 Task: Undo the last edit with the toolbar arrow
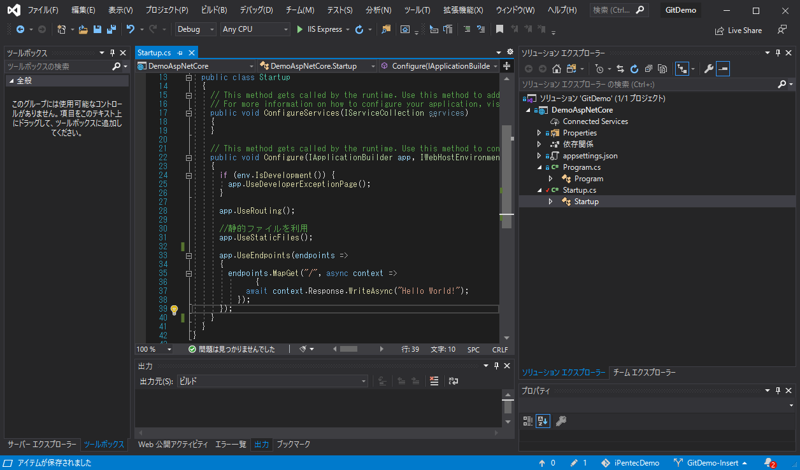[131, 30]
